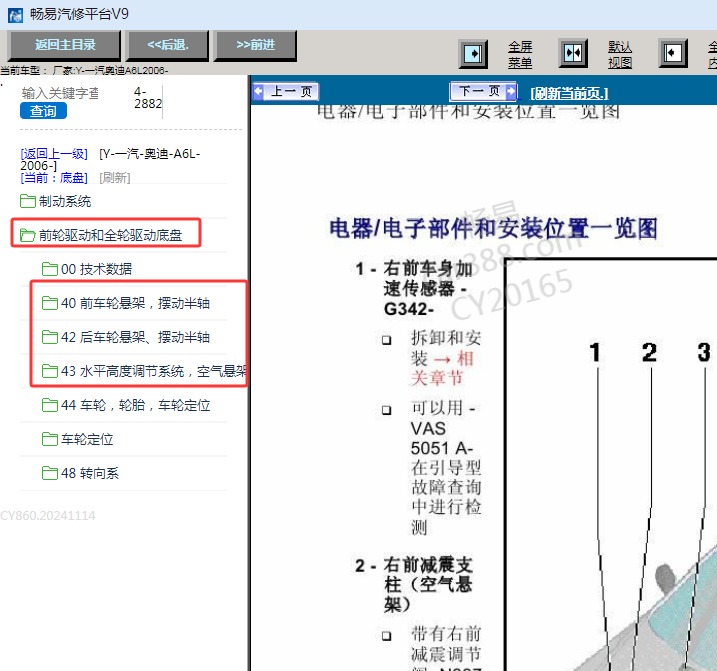Image resolution: width=717 pixels, height=671 pixels.
Task: Click 返回上一级 link
Action: click(x=54, y=154)
